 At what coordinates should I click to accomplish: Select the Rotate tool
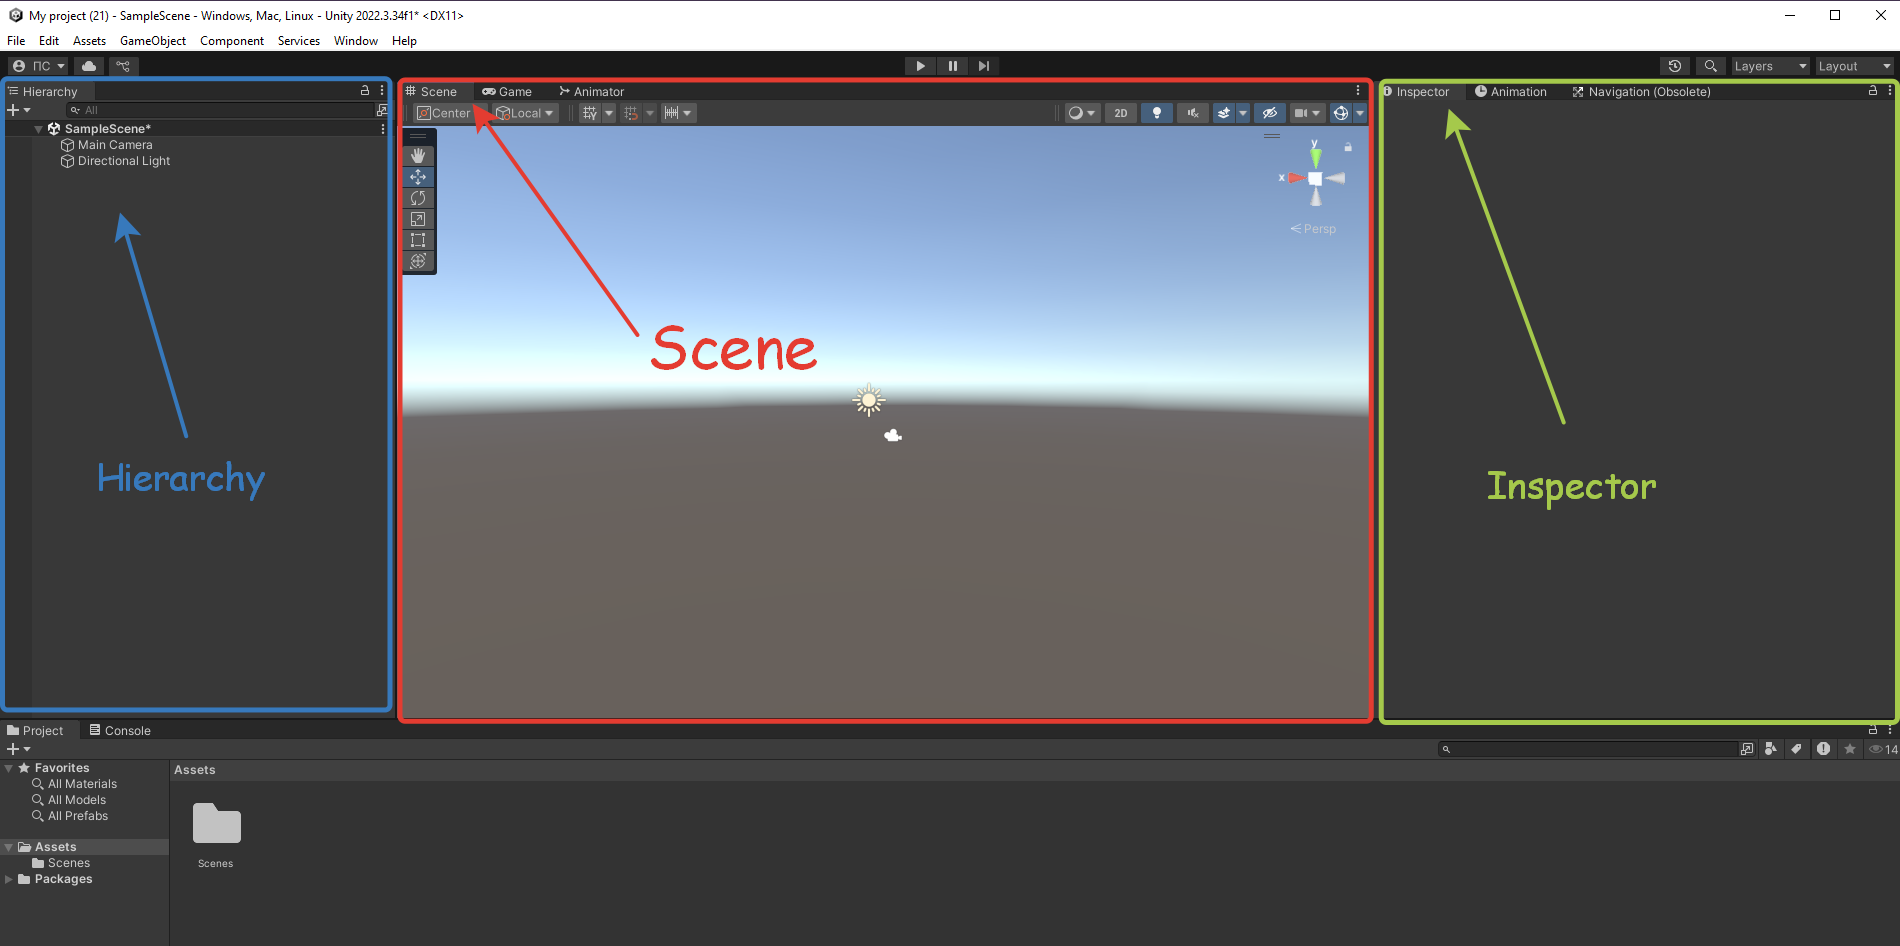(418, 198)
